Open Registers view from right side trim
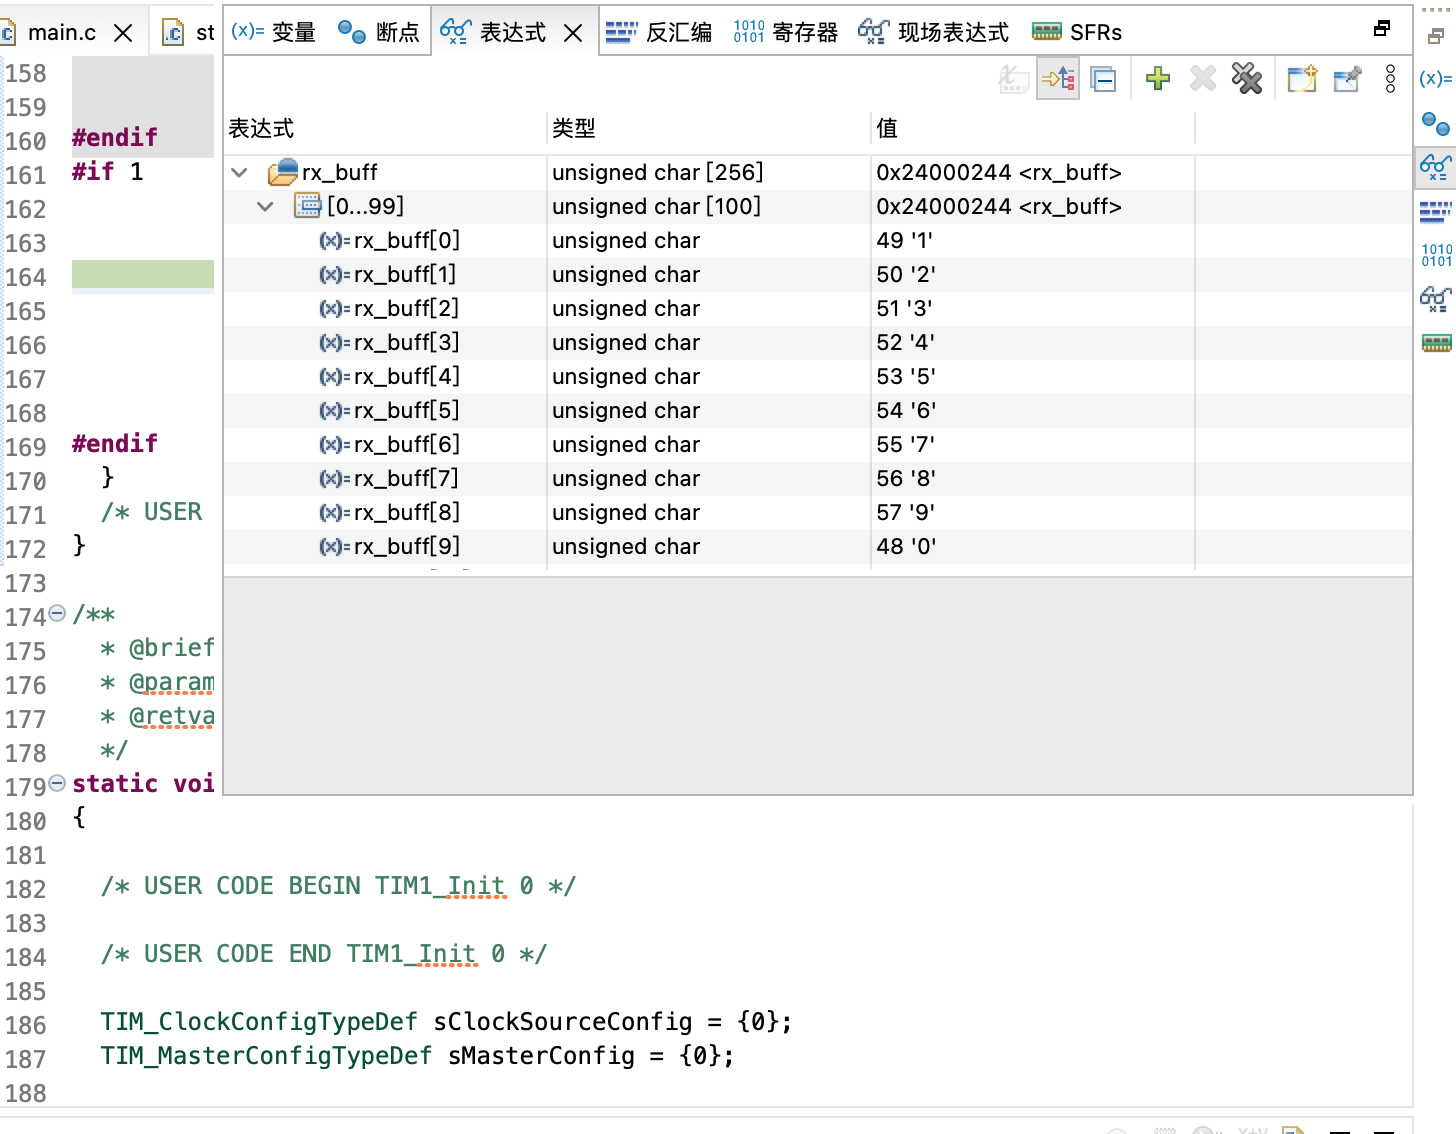Screen dimensions: 1456x1134 pos(1436,255)
